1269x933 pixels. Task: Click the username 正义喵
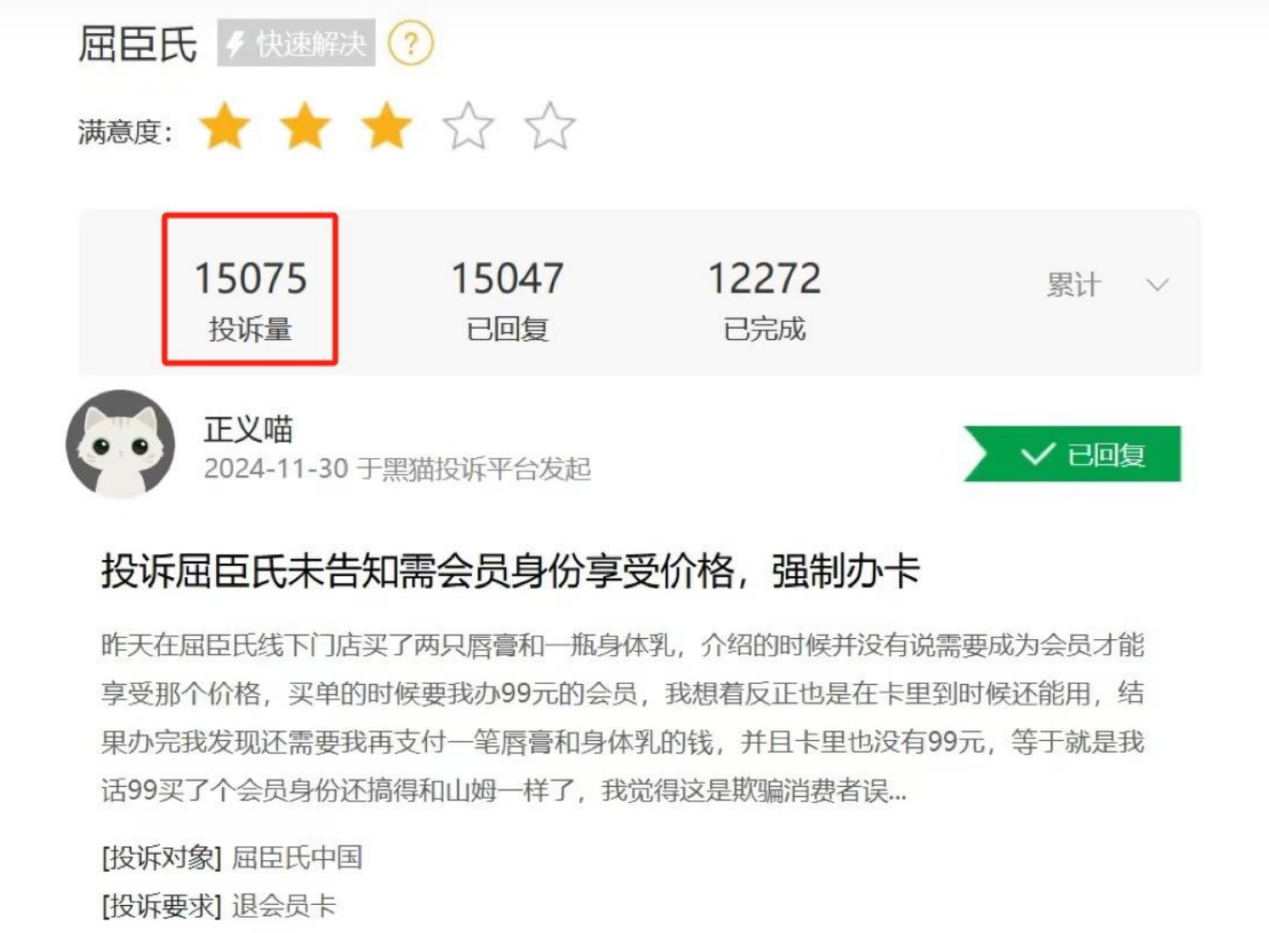click(x=248, y=429)
